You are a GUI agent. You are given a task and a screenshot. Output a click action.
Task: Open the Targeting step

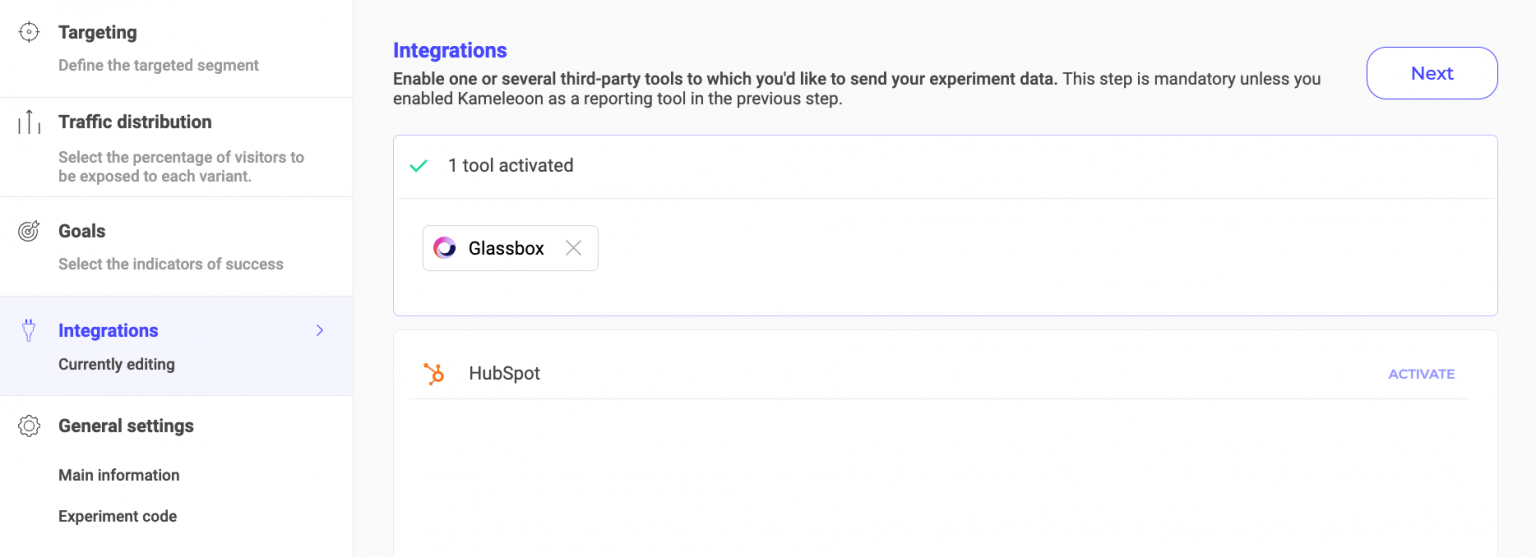(x=98, y=32)
